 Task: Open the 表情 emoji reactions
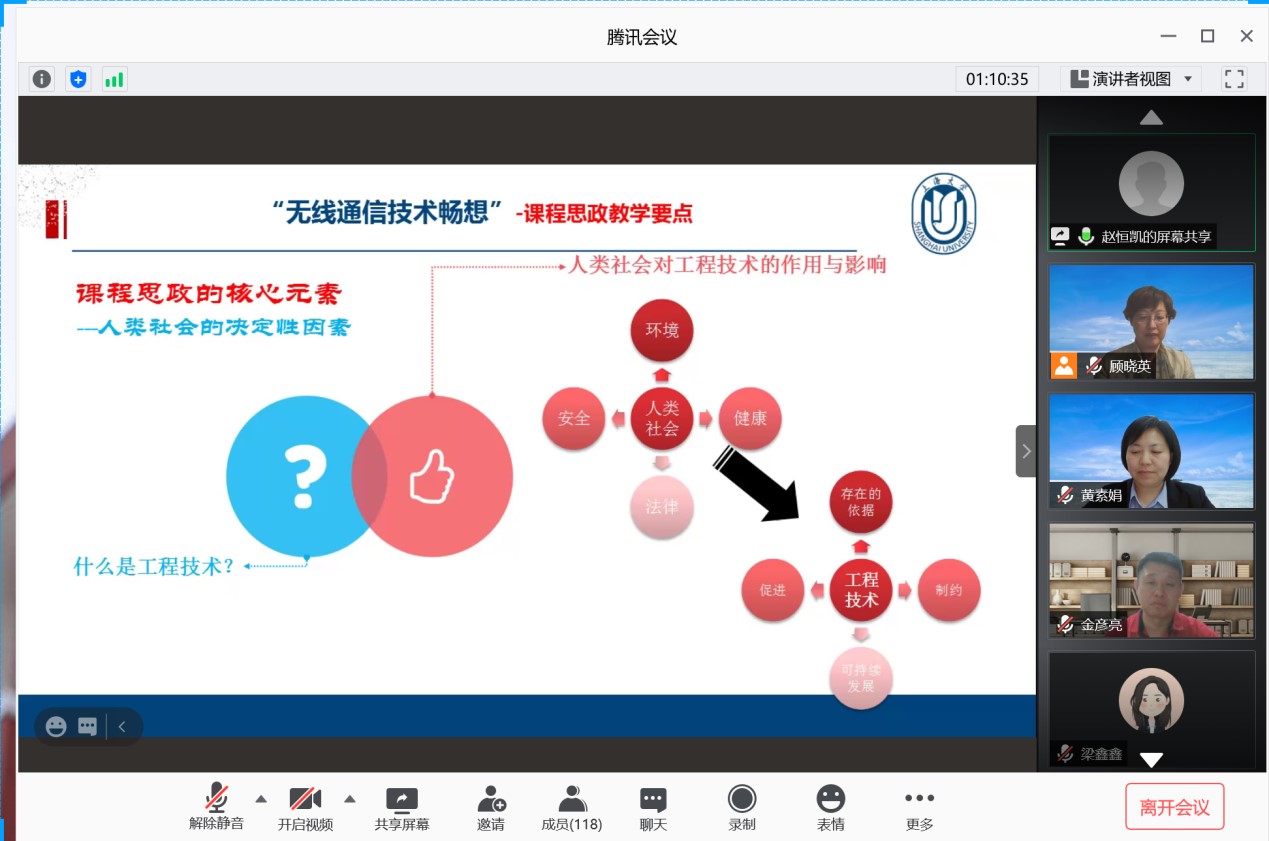(830, 808)
